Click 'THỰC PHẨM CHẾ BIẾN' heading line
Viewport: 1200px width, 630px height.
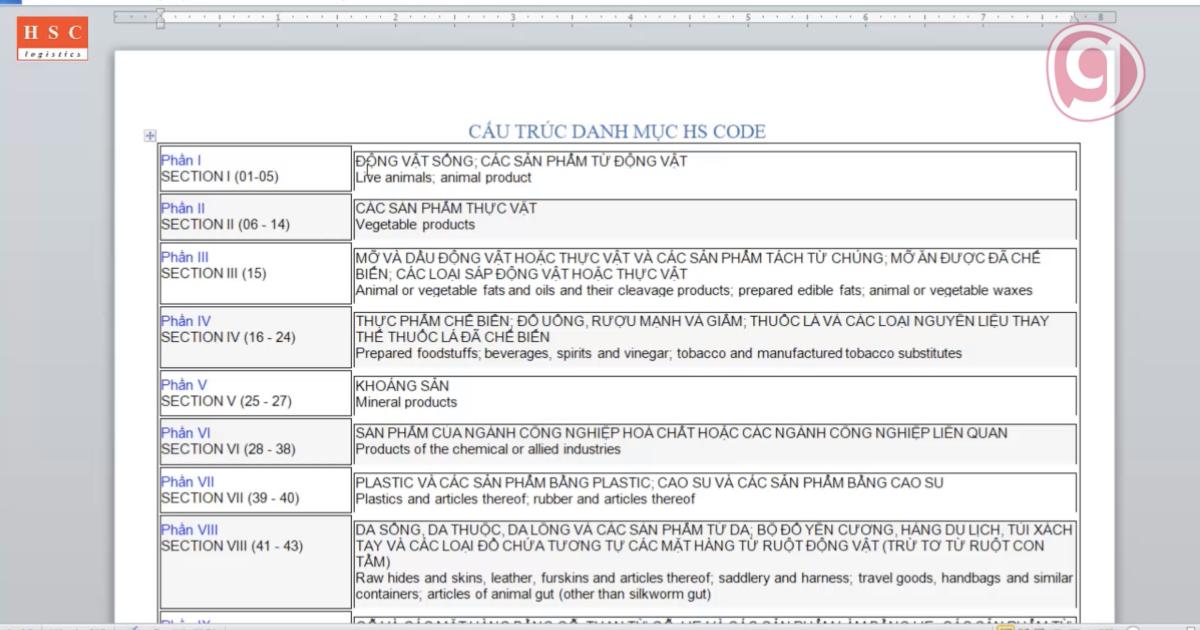[x=702, y=321]
